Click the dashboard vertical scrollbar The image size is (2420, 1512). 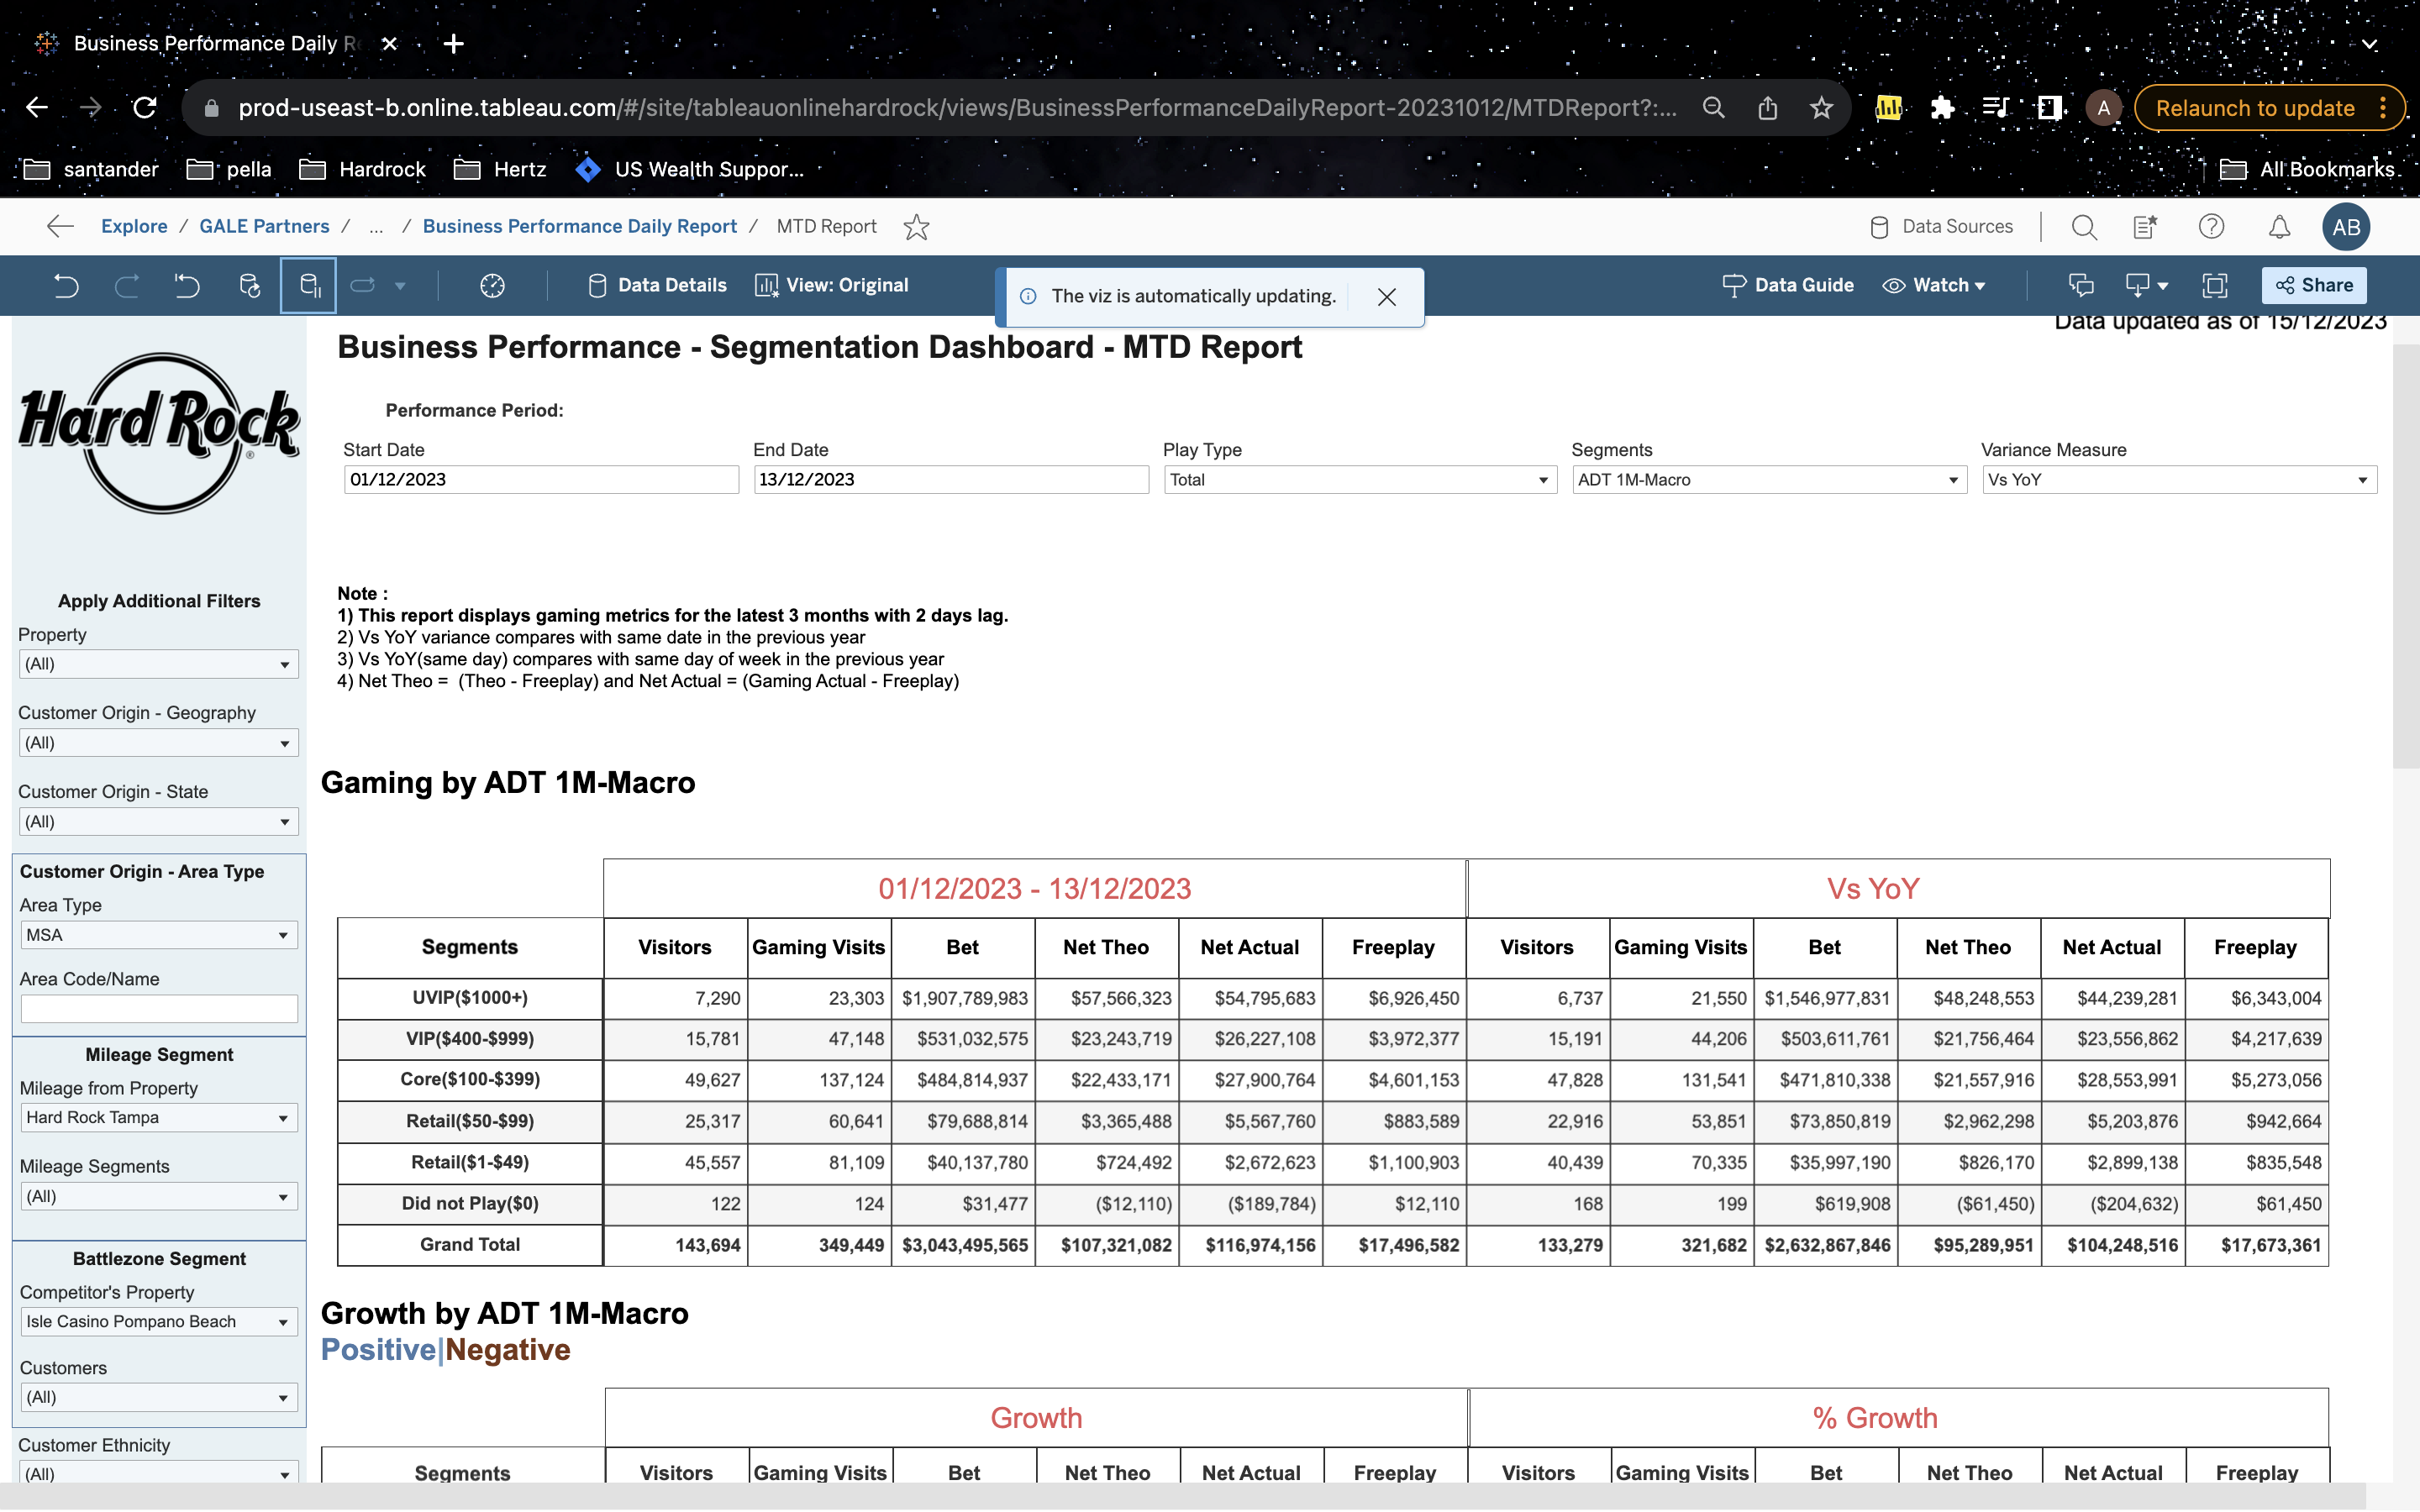(2405, 556)
